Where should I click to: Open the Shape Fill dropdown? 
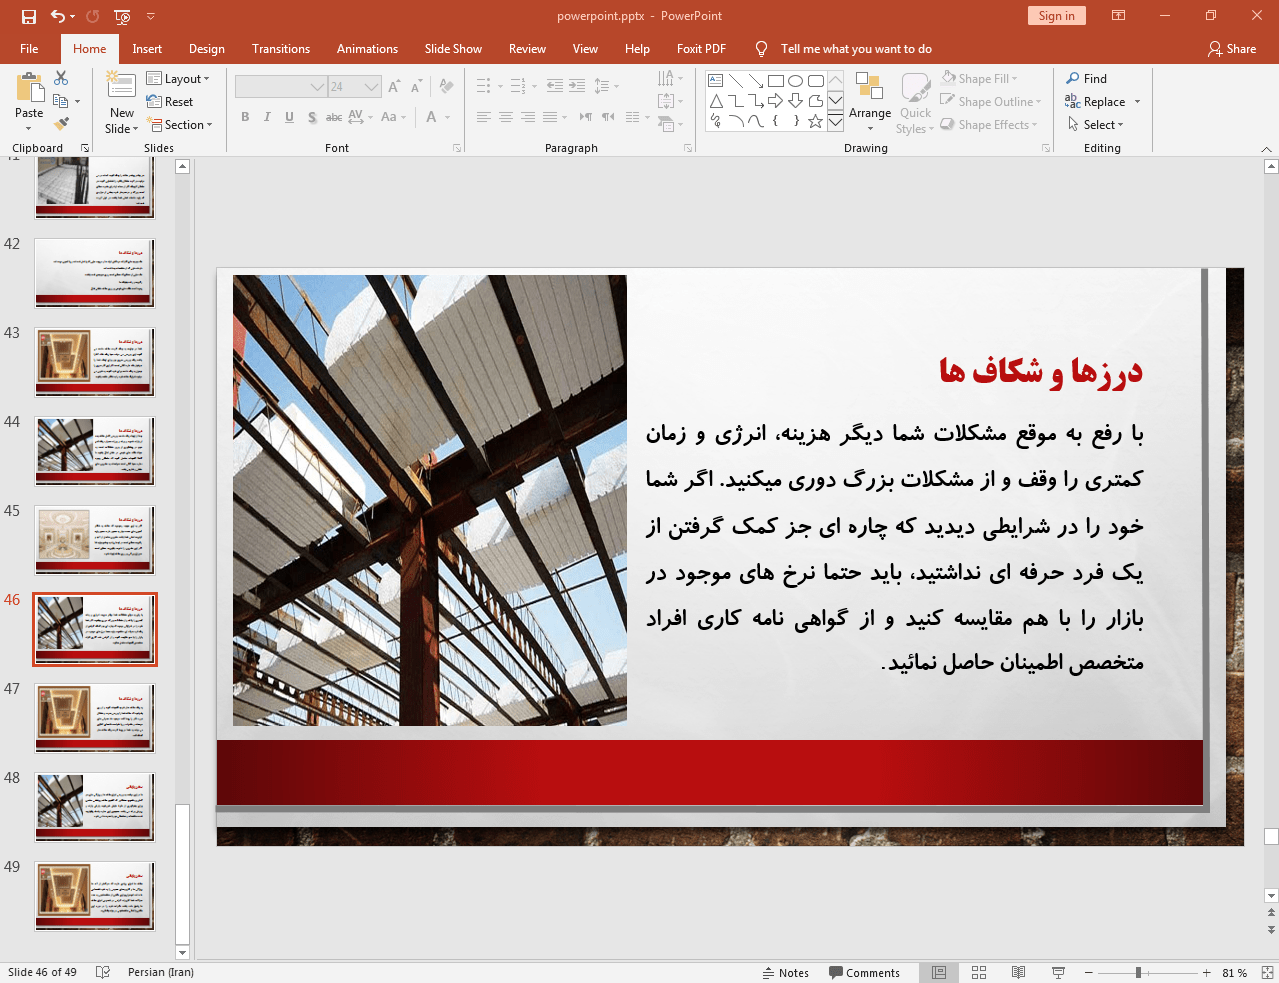[980, 78]
